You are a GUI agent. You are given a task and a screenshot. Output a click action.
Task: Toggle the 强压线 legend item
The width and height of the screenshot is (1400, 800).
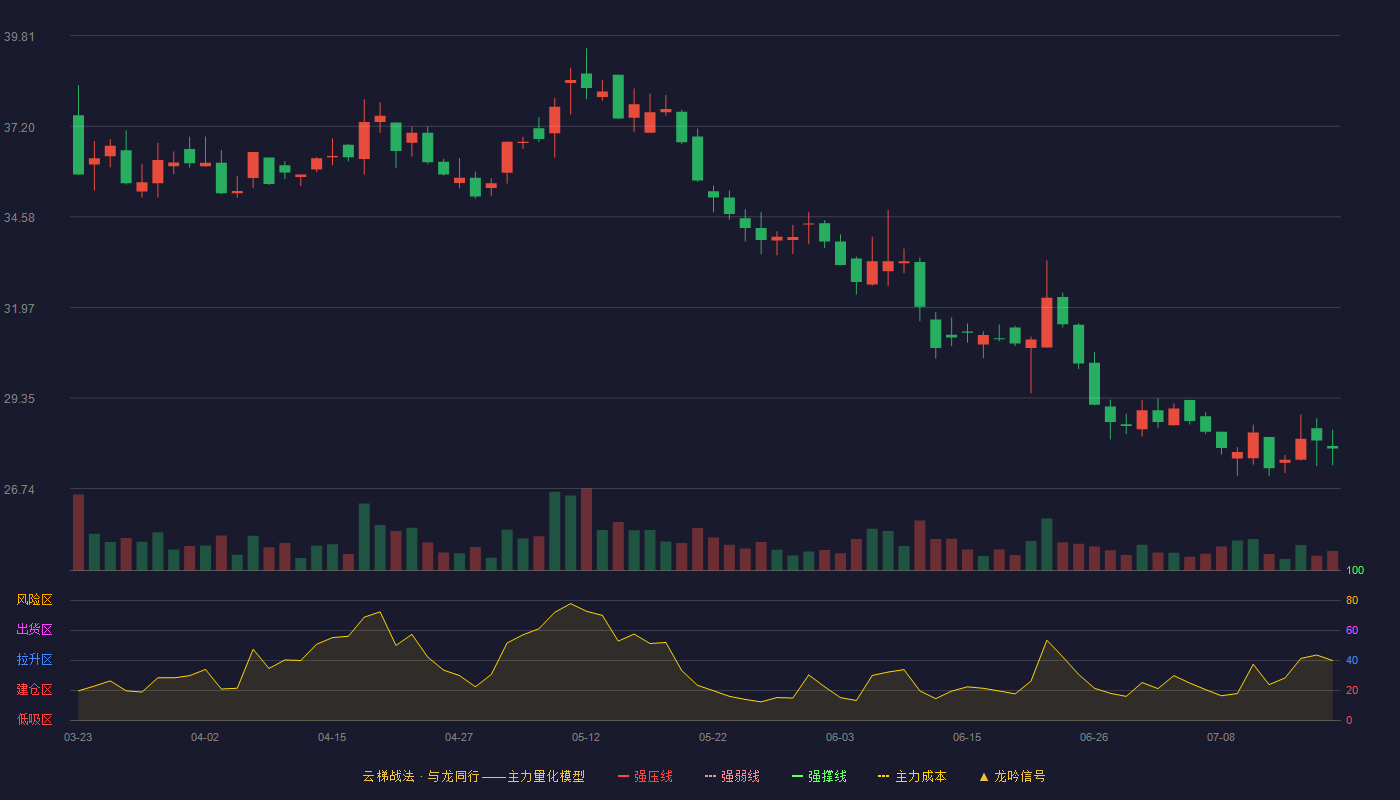(645, 776)
